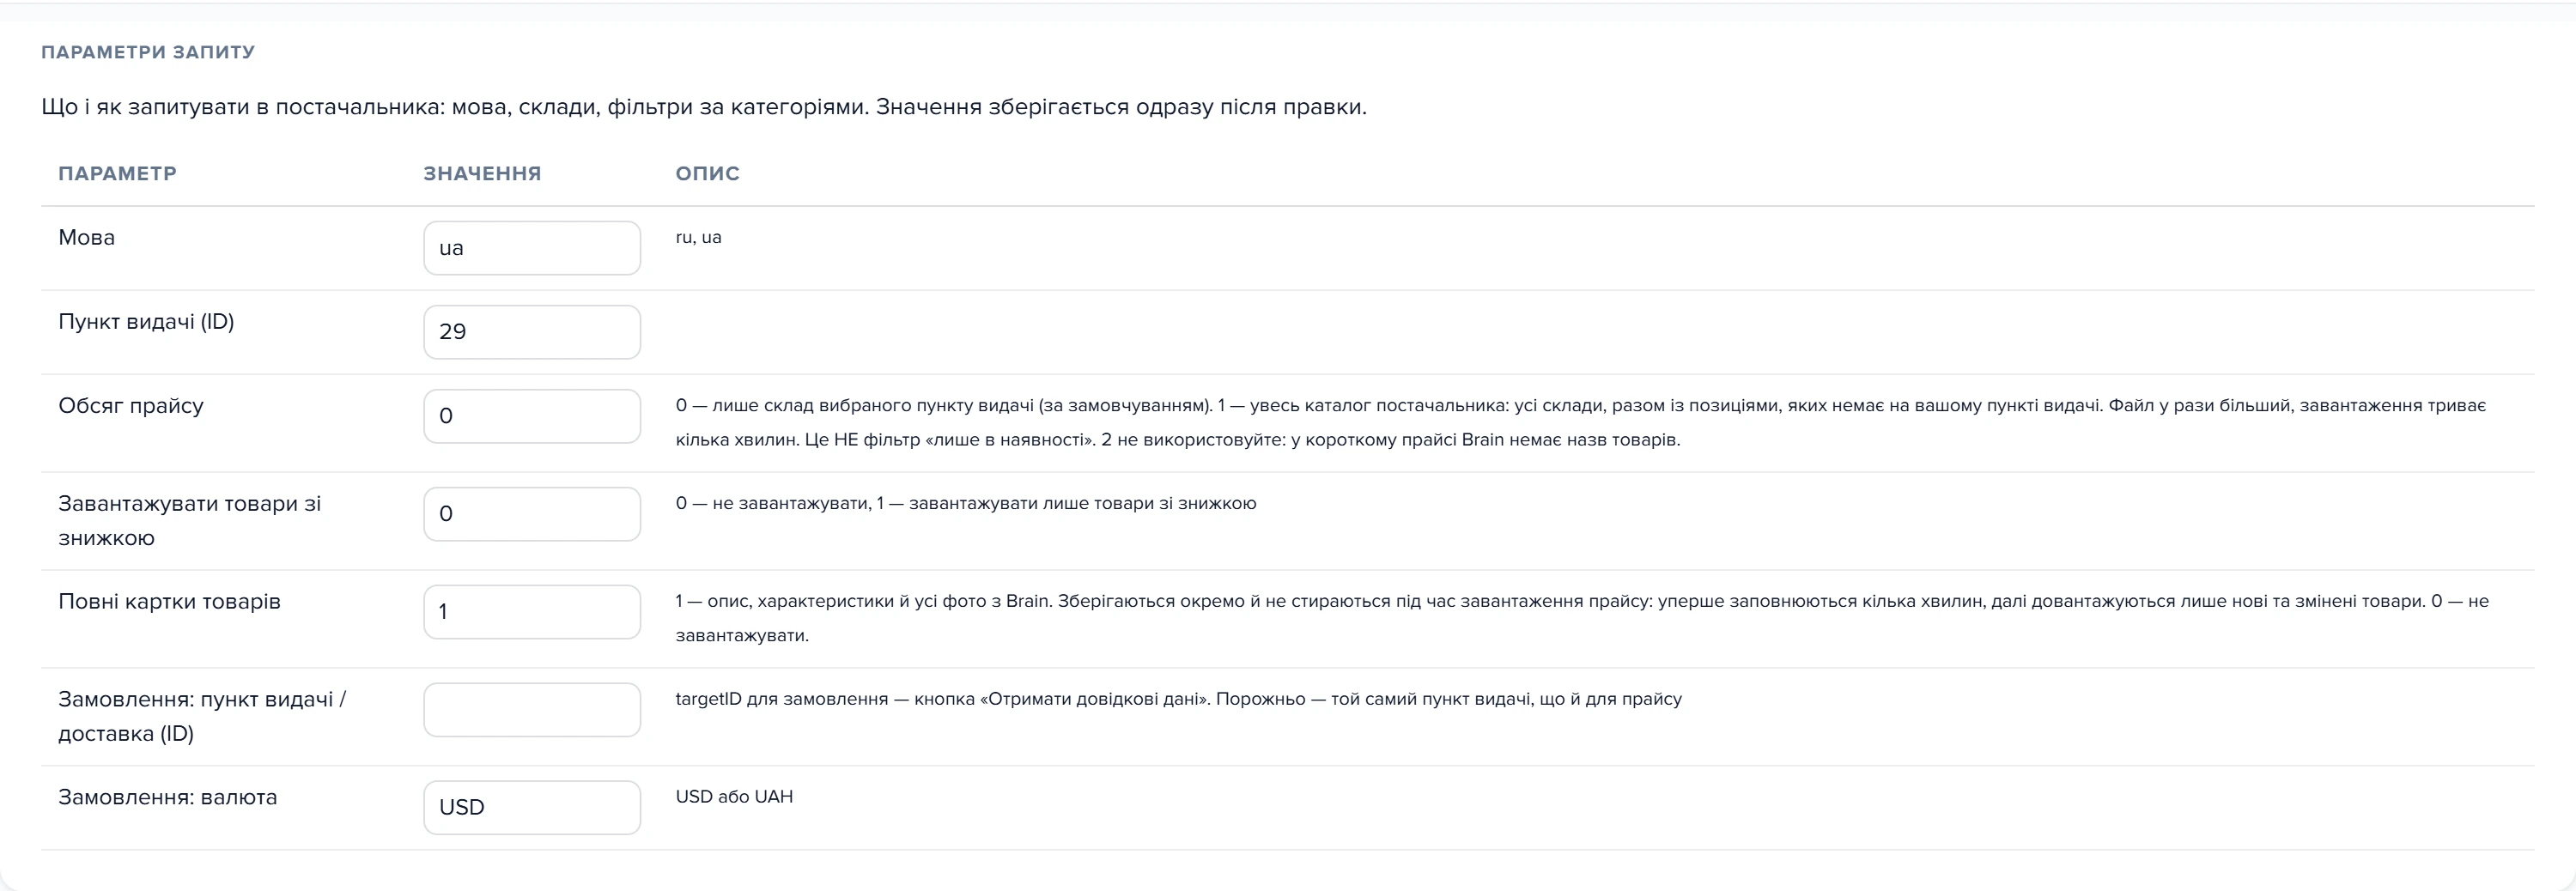The image size is (2576, 891).
Task: Click the Обсяг прайсу parameter label
Action: (131, 406)
